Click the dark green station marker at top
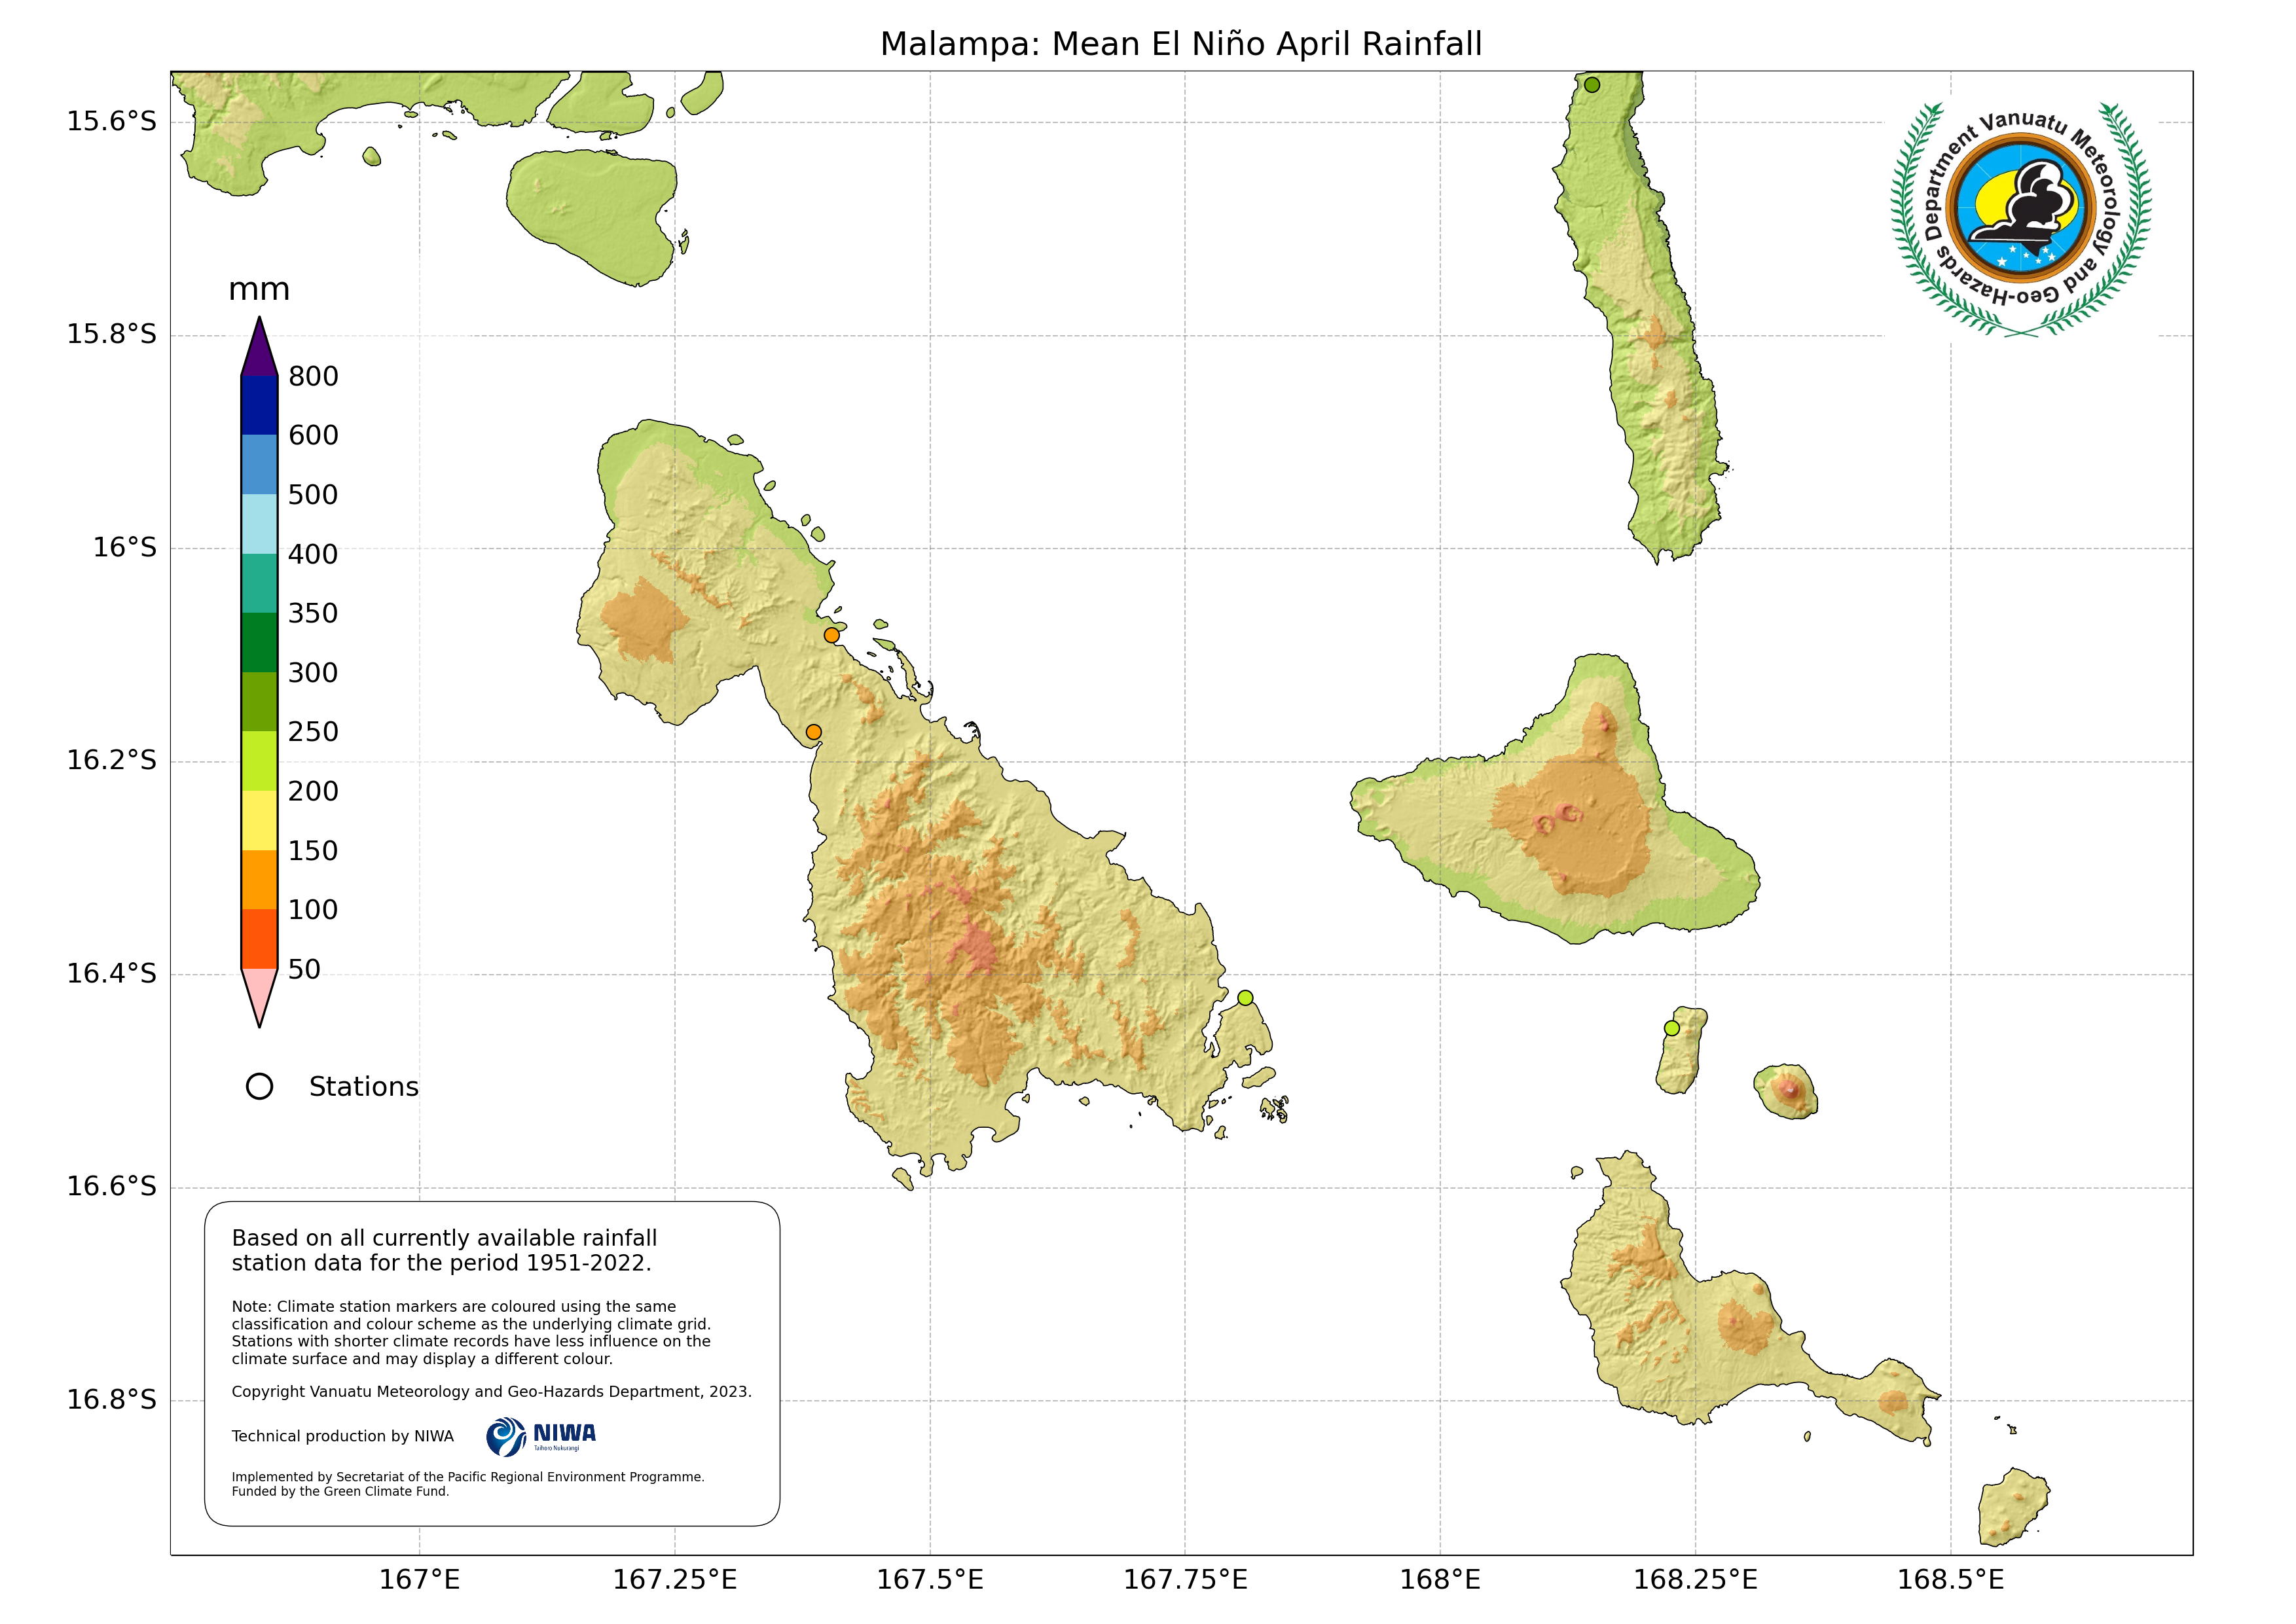2296x1624 pixels. coord(1592,85)
